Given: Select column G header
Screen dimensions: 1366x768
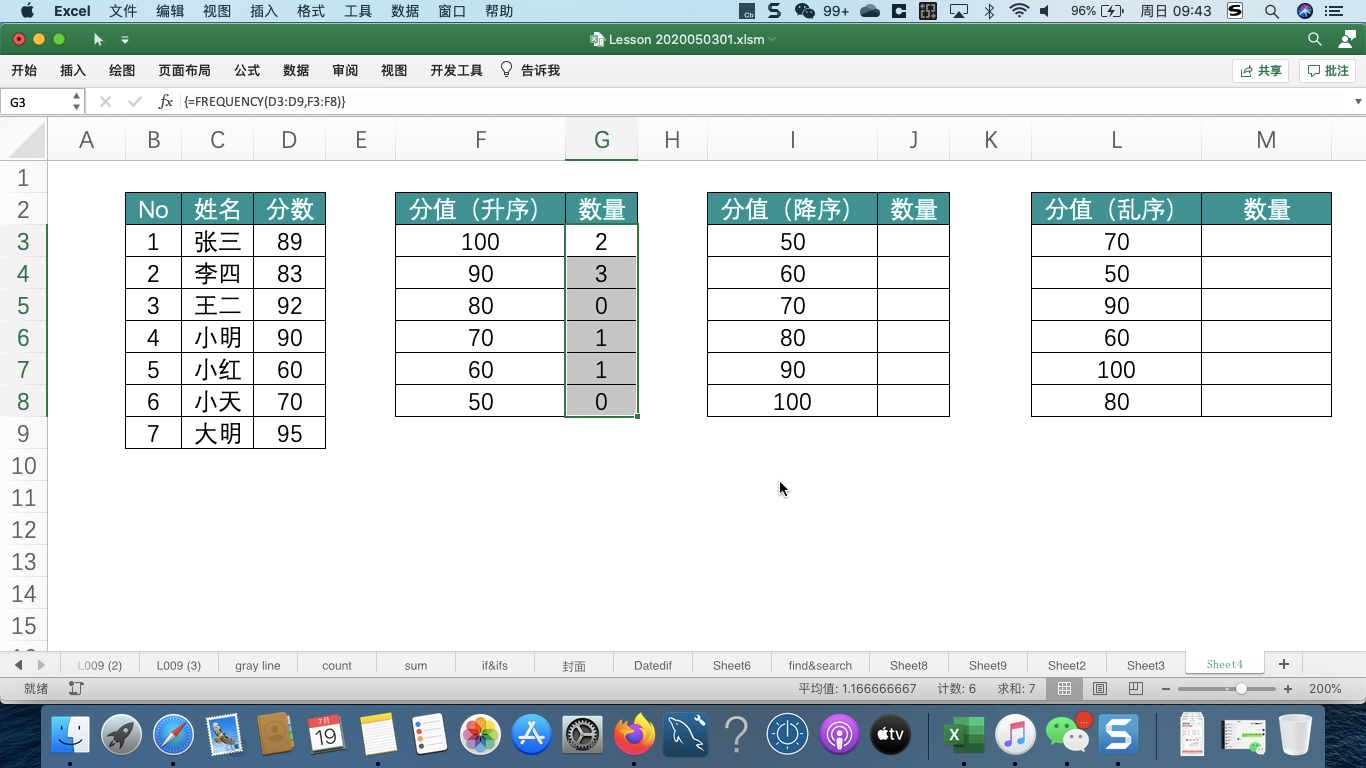Looking at the screenshot, I should (x=601, y=140).
